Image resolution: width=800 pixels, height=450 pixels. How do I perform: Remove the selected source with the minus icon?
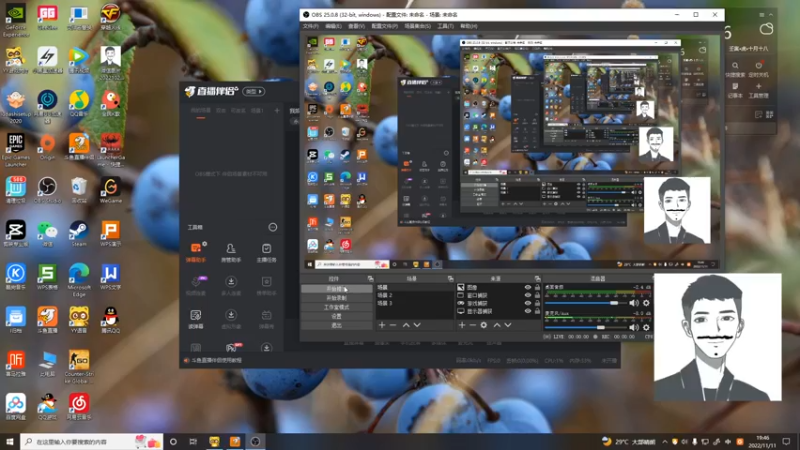coord(472,325)
